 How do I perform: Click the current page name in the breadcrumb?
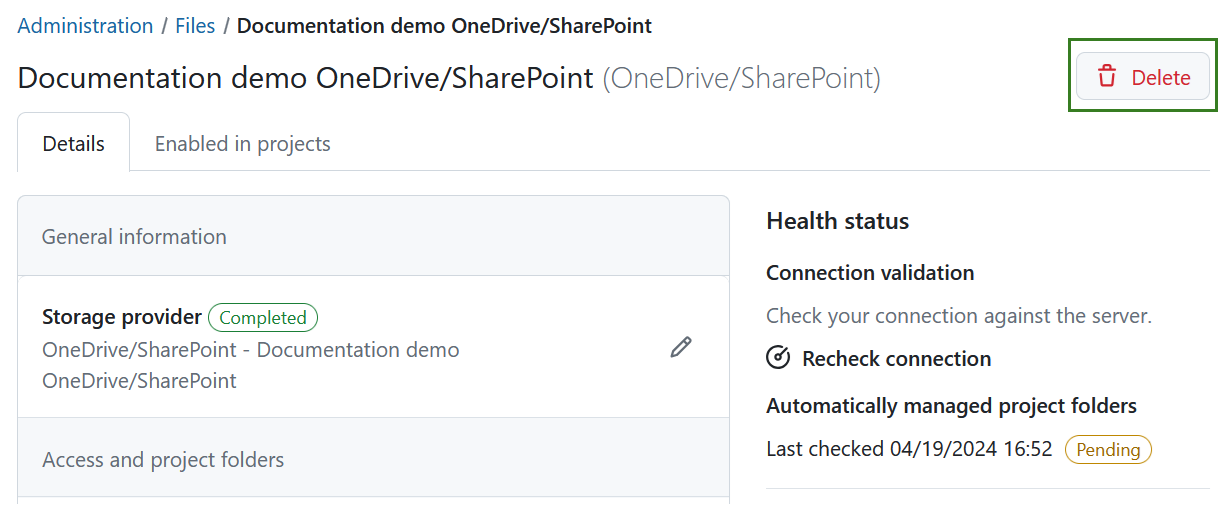pos(444,26)
